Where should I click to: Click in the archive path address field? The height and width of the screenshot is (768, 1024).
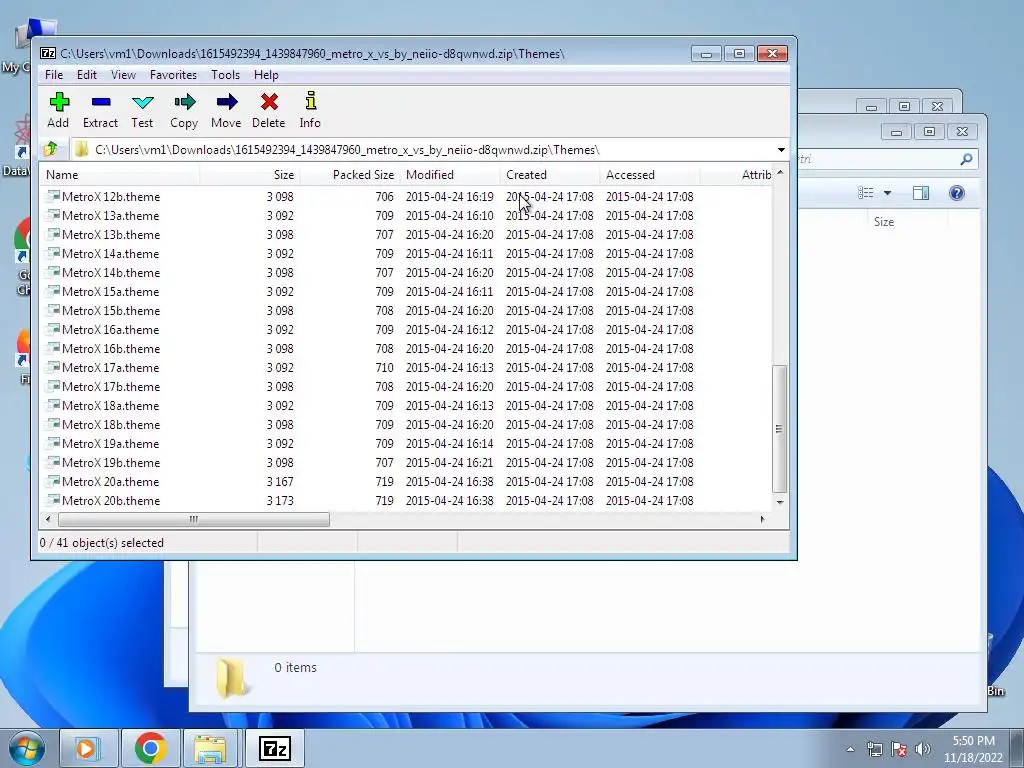point(423,150)
